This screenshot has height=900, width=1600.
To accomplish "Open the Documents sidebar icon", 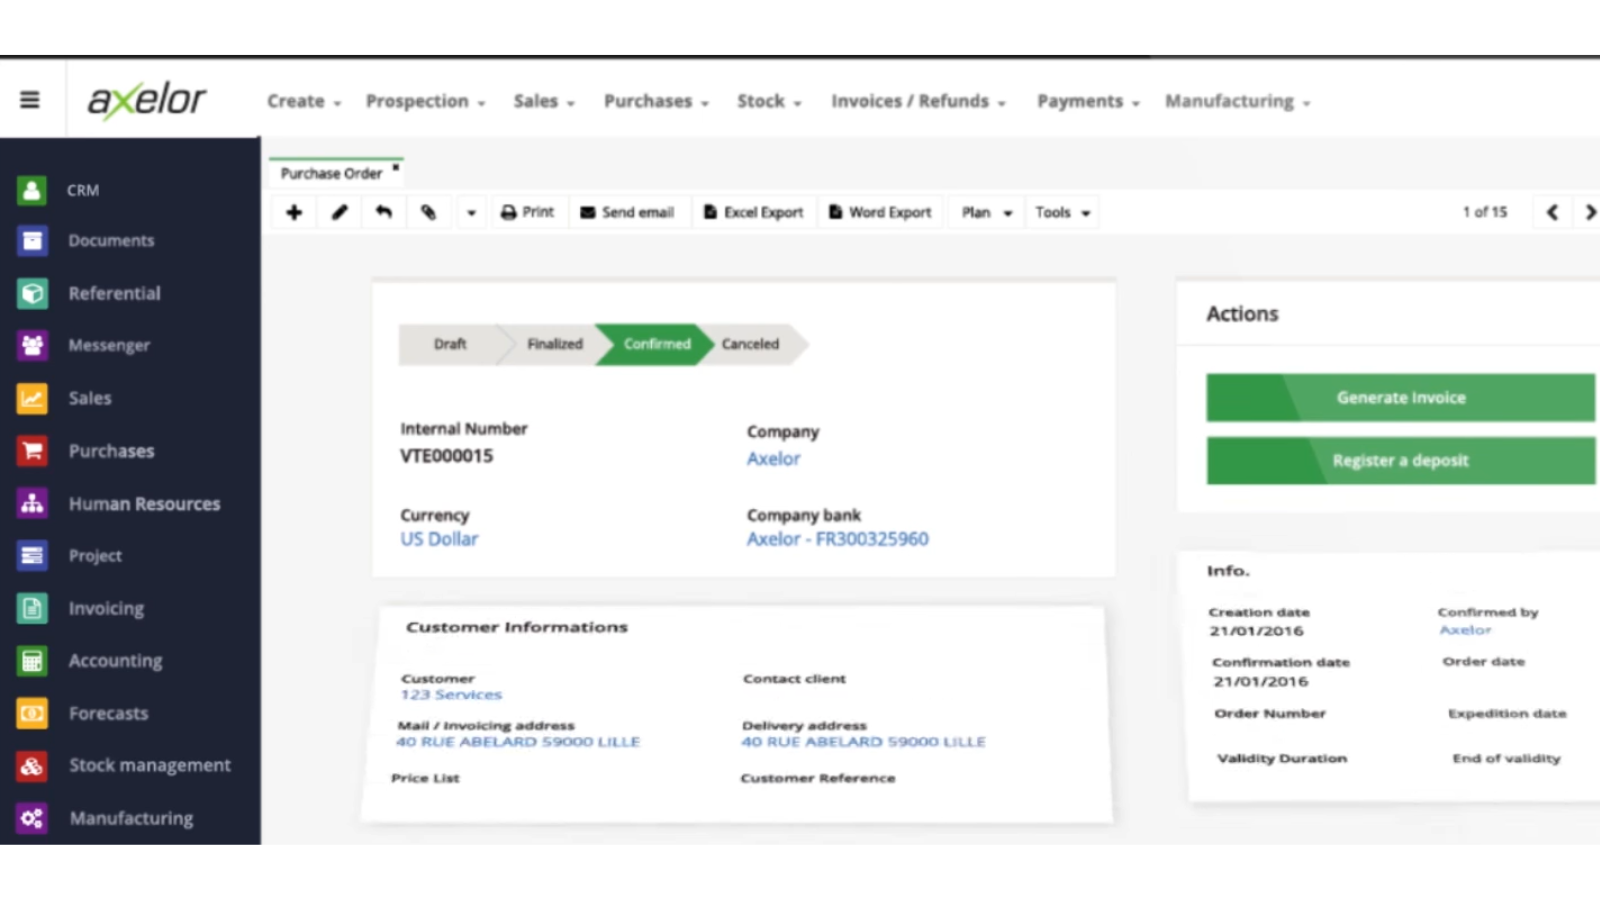I will [x=32, y=240].
